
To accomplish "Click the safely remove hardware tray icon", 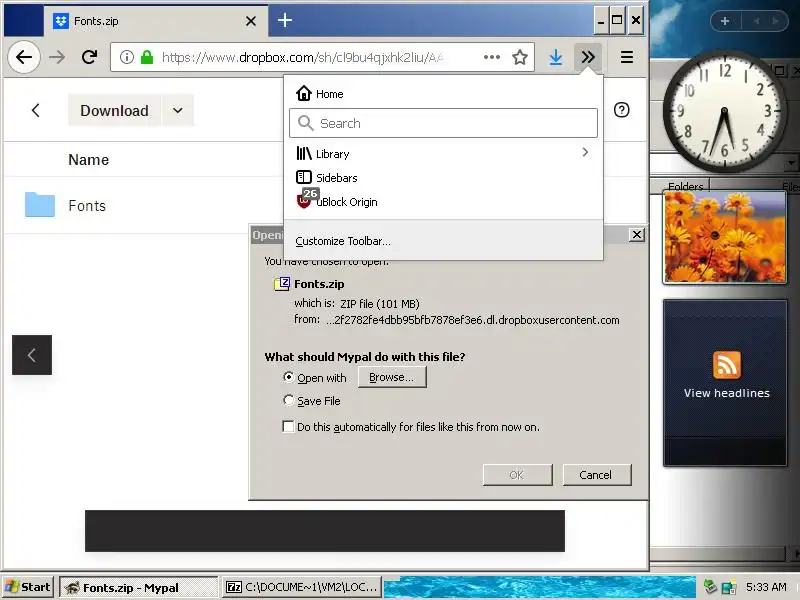I will point(710,587).
